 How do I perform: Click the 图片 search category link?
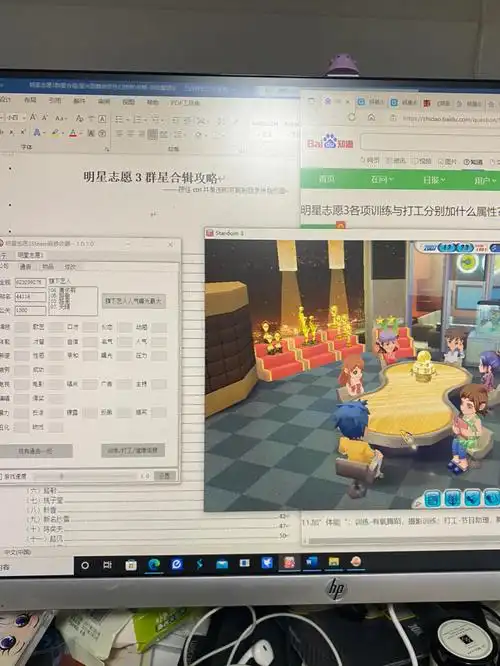click(448, 161)
